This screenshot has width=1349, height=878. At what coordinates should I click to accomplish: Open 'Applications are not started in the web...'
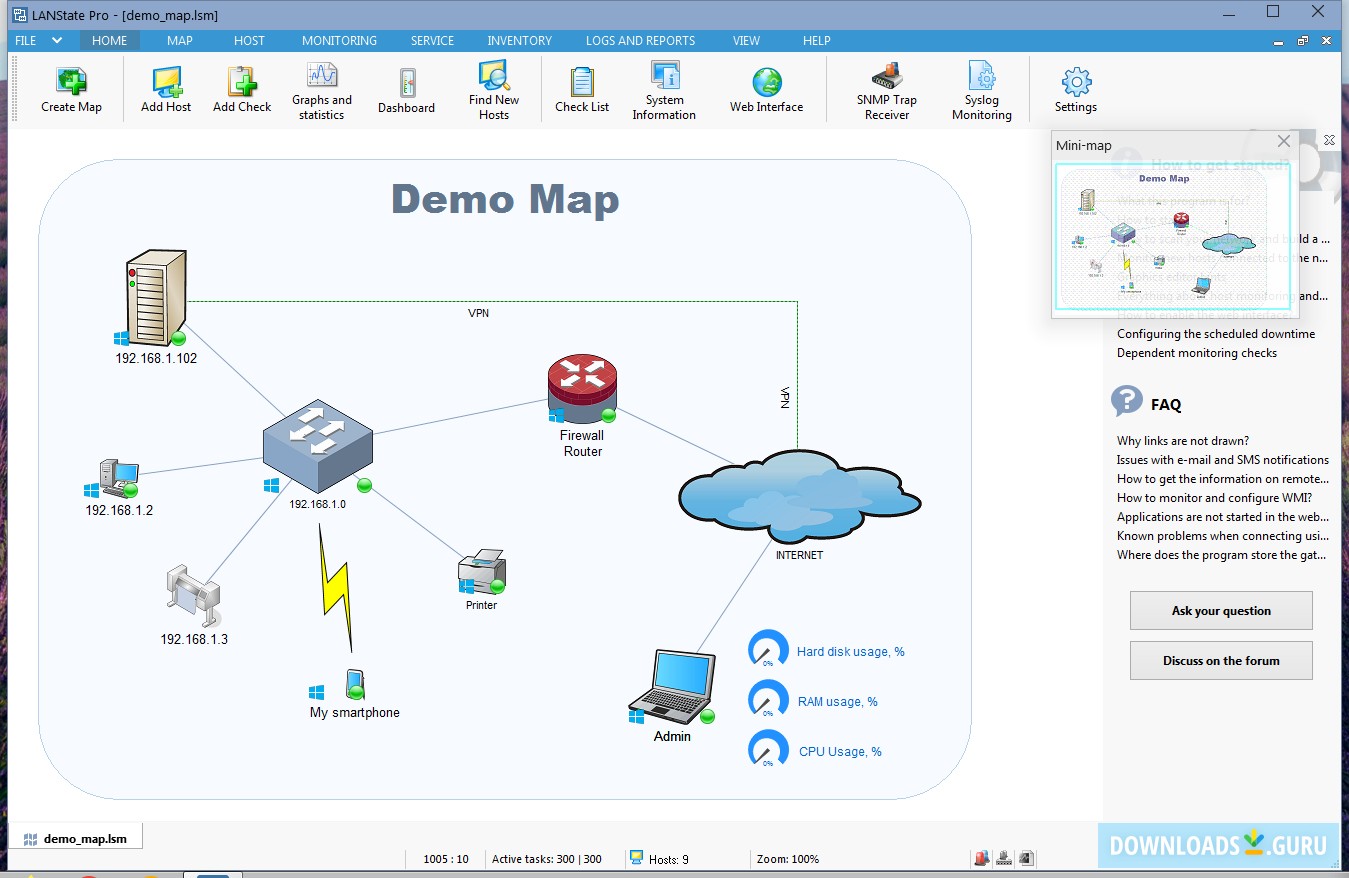[1223, 517]
